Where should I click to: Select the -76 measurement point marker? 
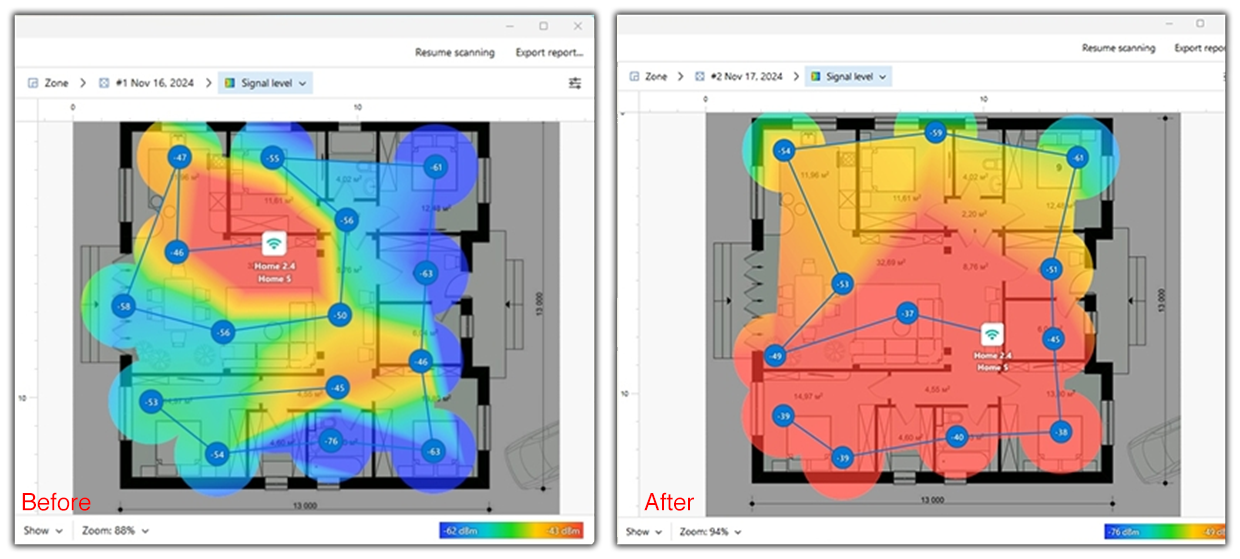click(330, 440)
